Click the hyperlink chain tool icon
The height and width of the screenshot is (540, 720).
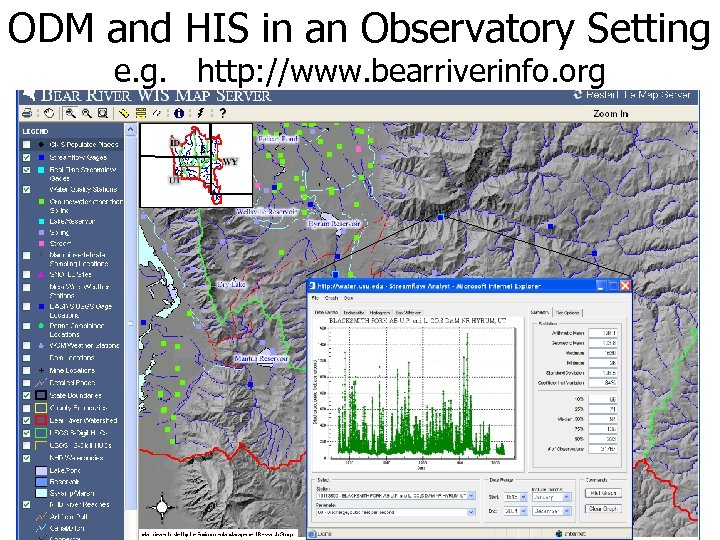click(157, 113)
